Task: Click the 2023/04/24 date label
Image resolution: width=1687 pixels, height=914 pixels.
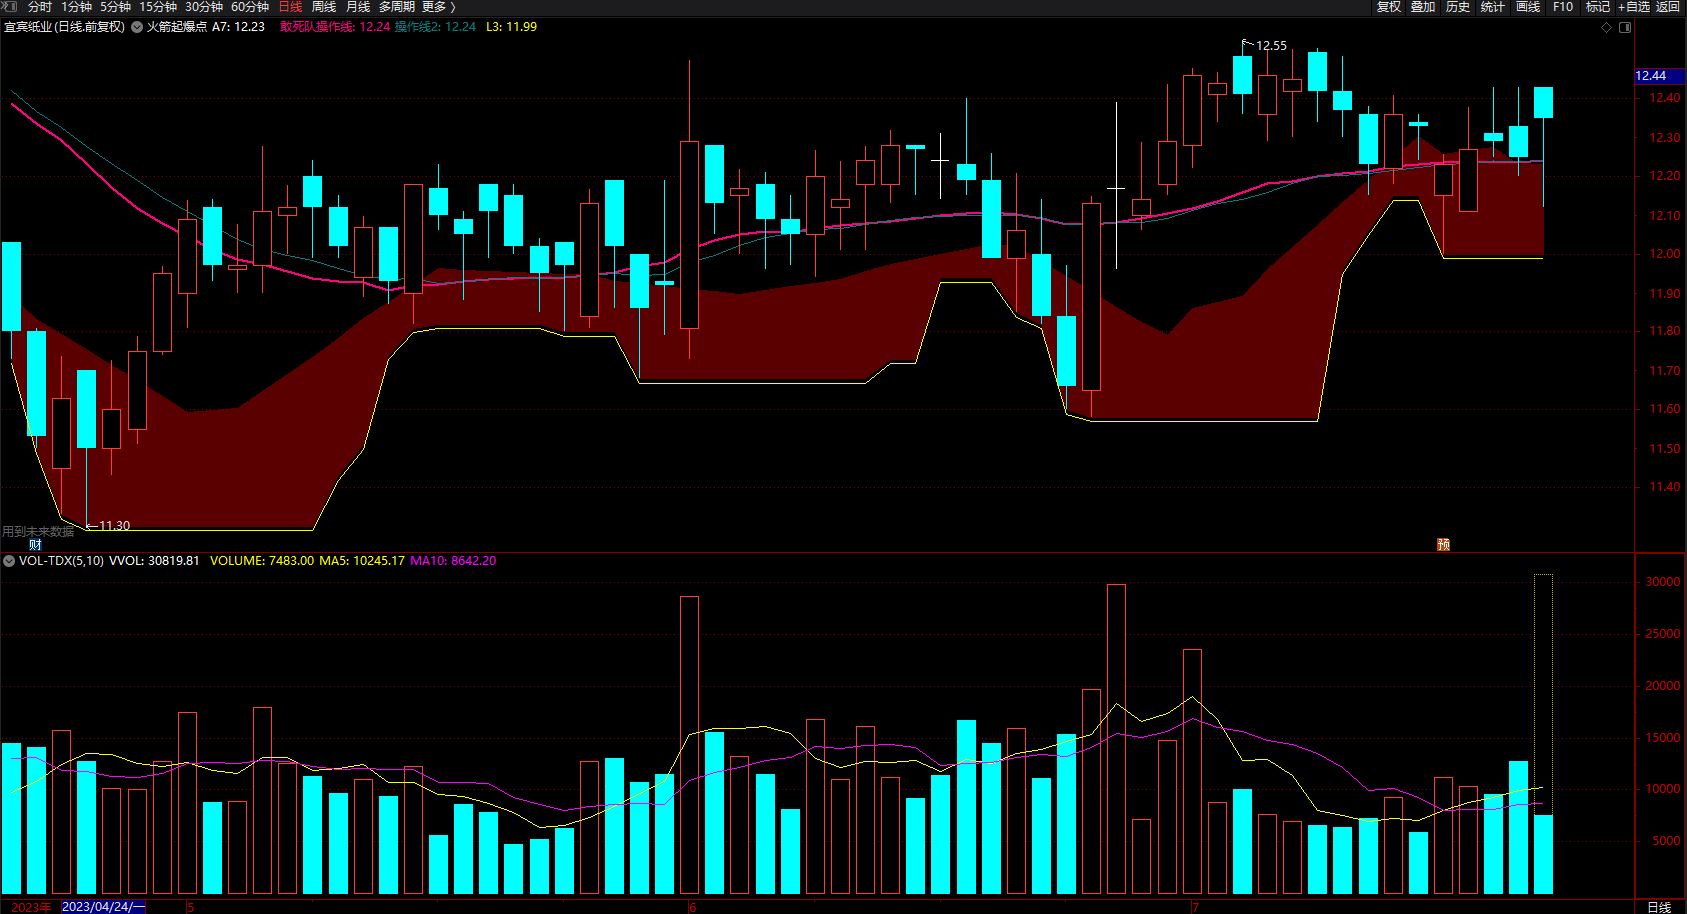Action: click(104, 907)
